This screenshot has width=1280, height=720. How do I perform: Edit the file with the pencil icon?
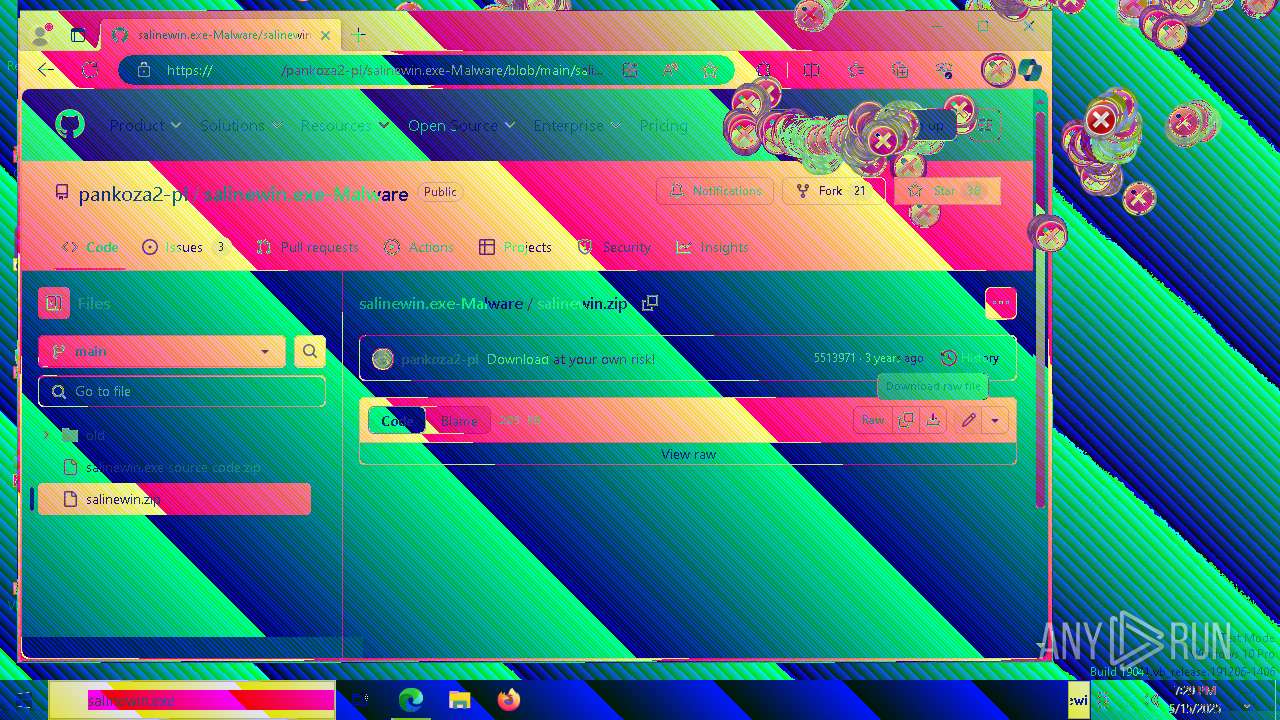[x=968, y=421]
